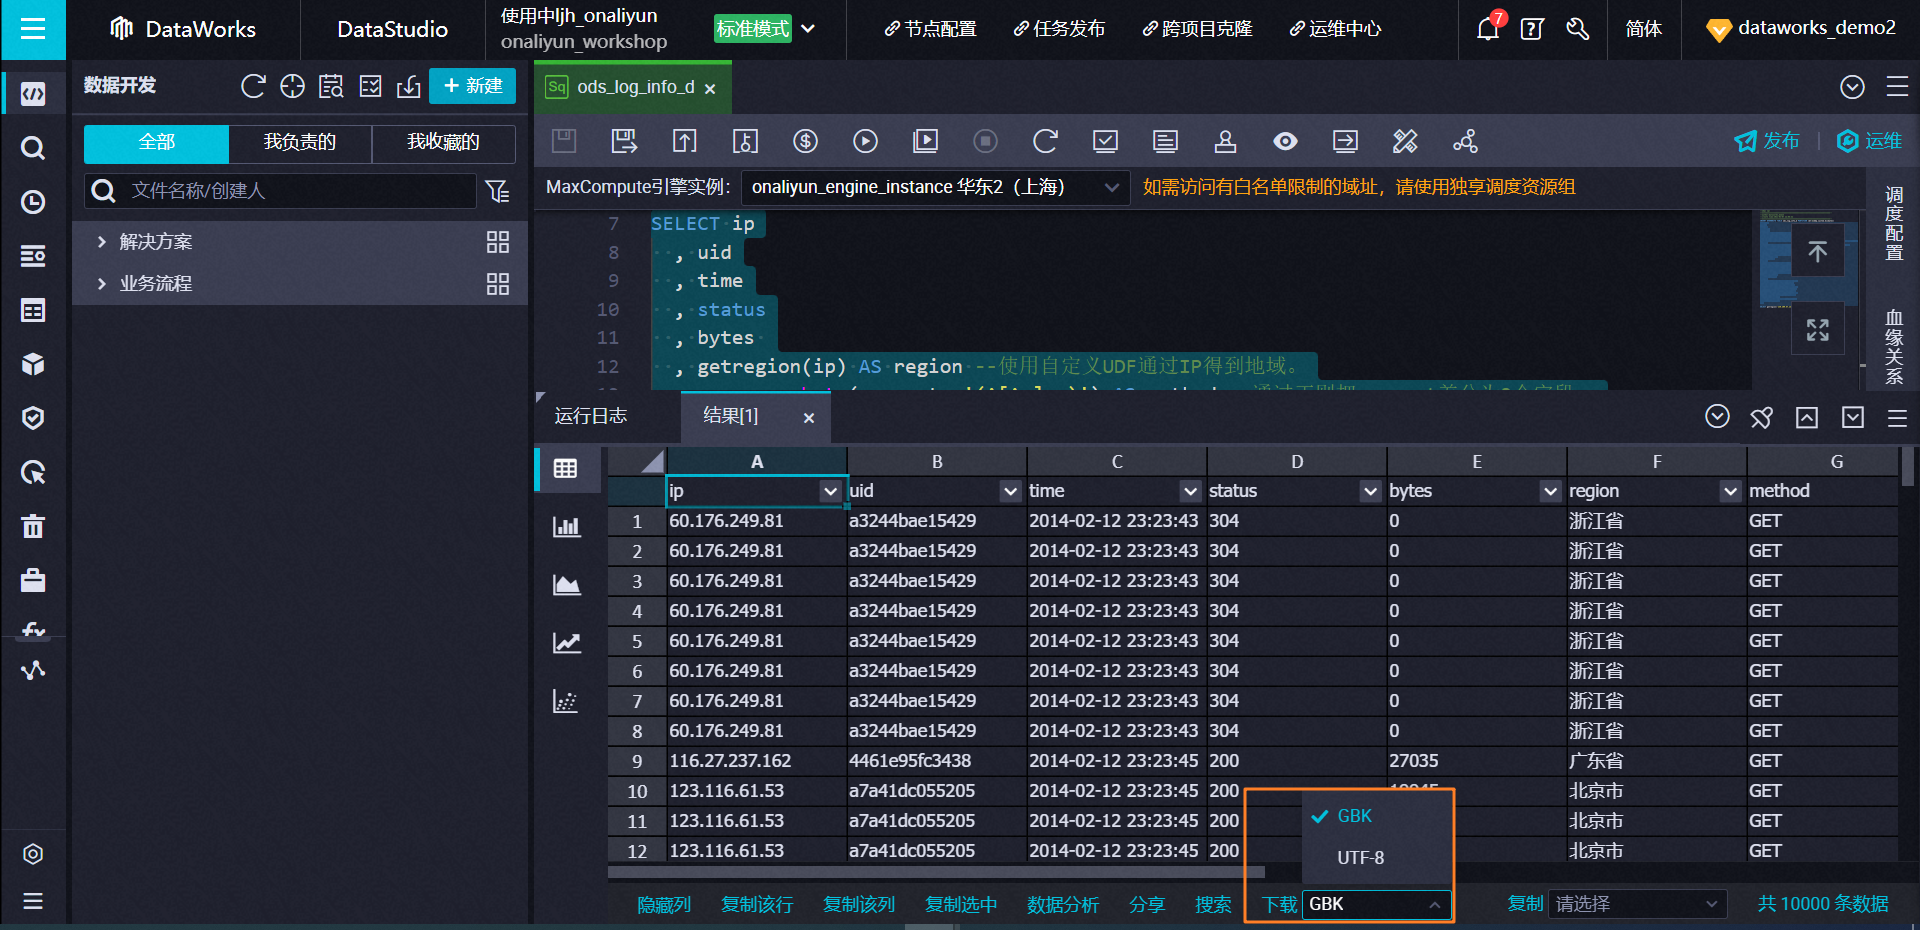Click the 新建 button

click(x=472, y=86)
